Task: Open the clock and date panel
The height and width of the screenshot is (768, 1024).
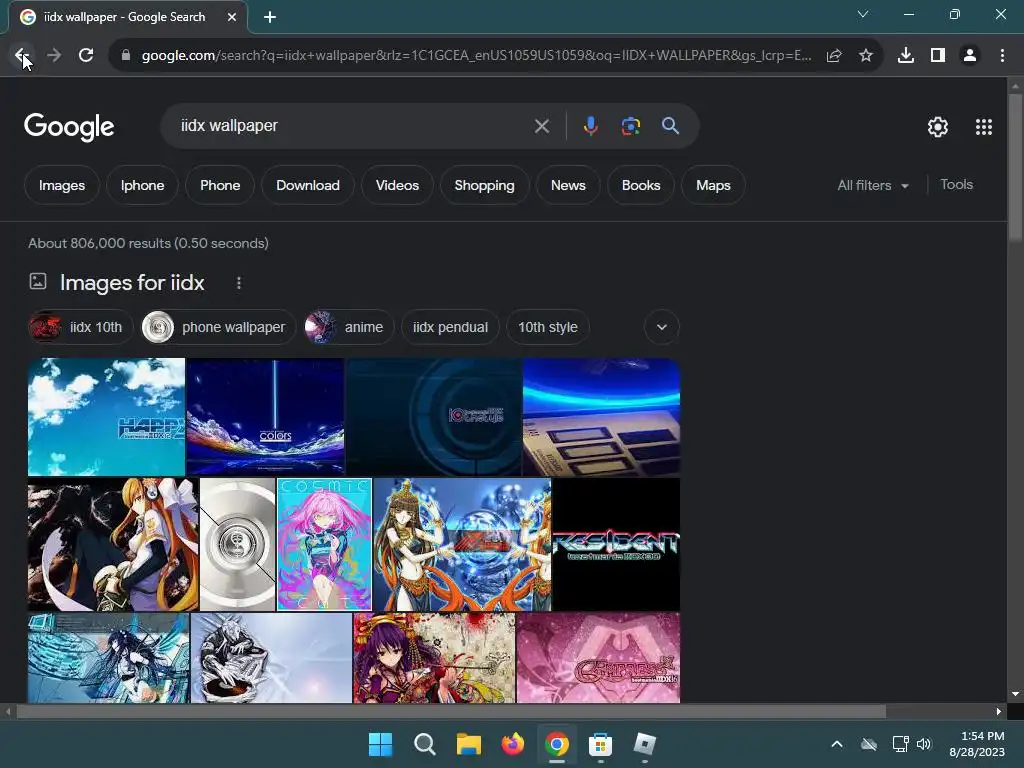Action: tap(976, 744)
